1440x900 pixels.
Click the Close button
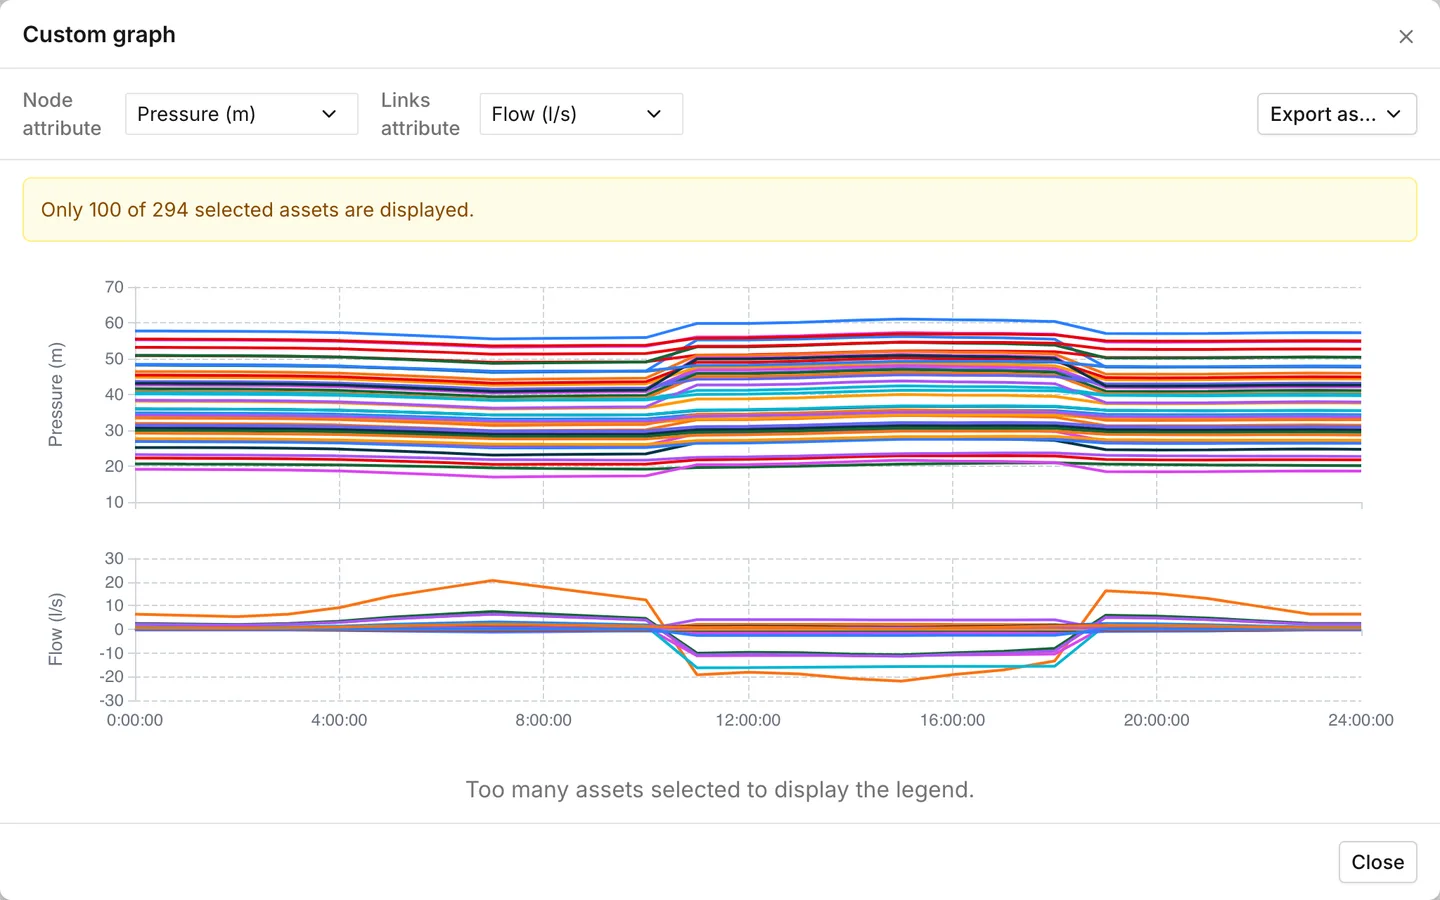coord(1377,862)
